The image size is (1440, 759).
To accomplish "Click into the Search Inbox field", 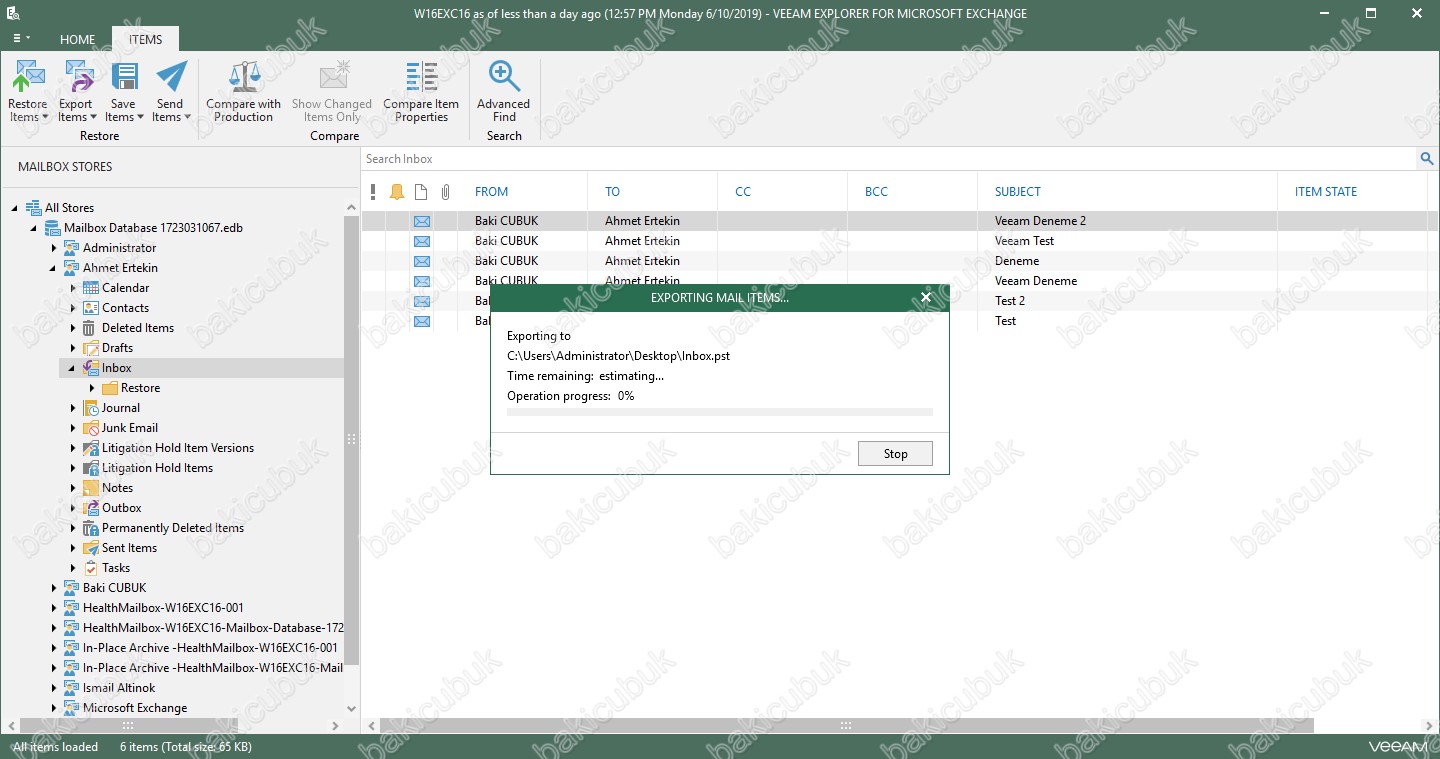I will tap(888, 158).
